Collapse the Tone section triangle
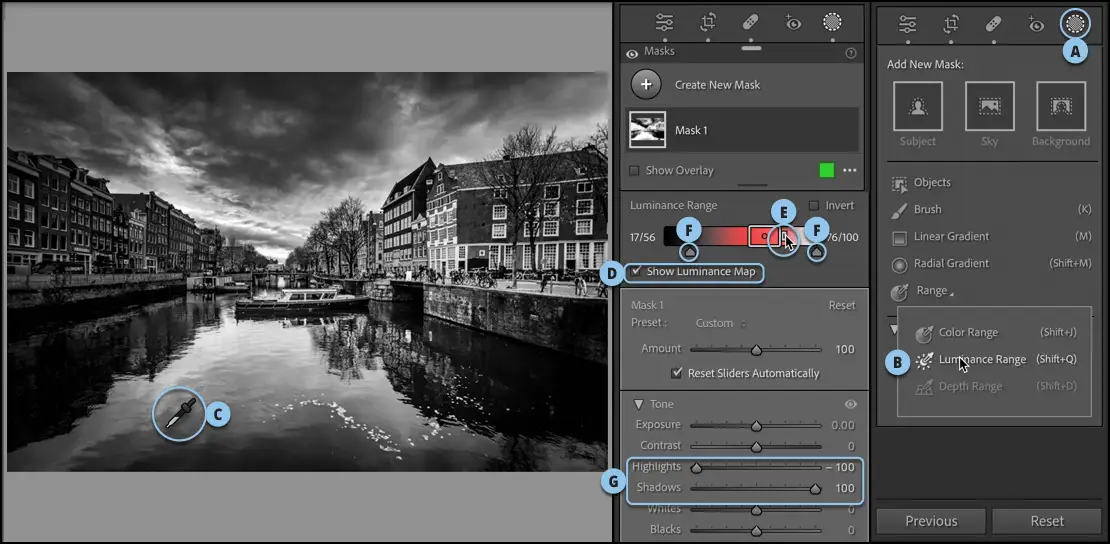 [637, 405]
